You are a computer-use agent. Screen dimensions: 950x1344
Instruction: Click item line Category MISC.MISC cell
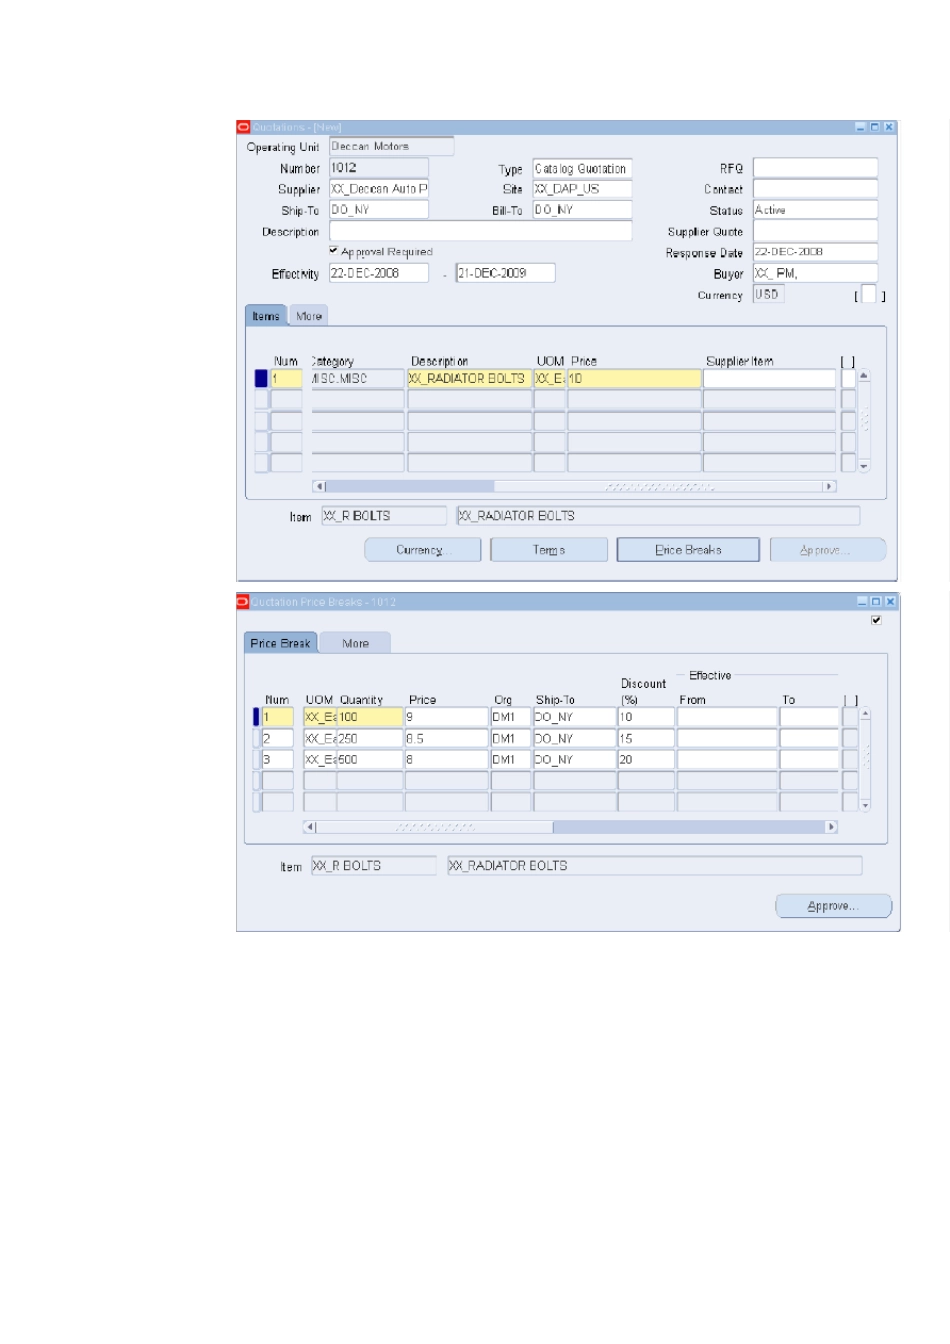[x=357, y=379]
